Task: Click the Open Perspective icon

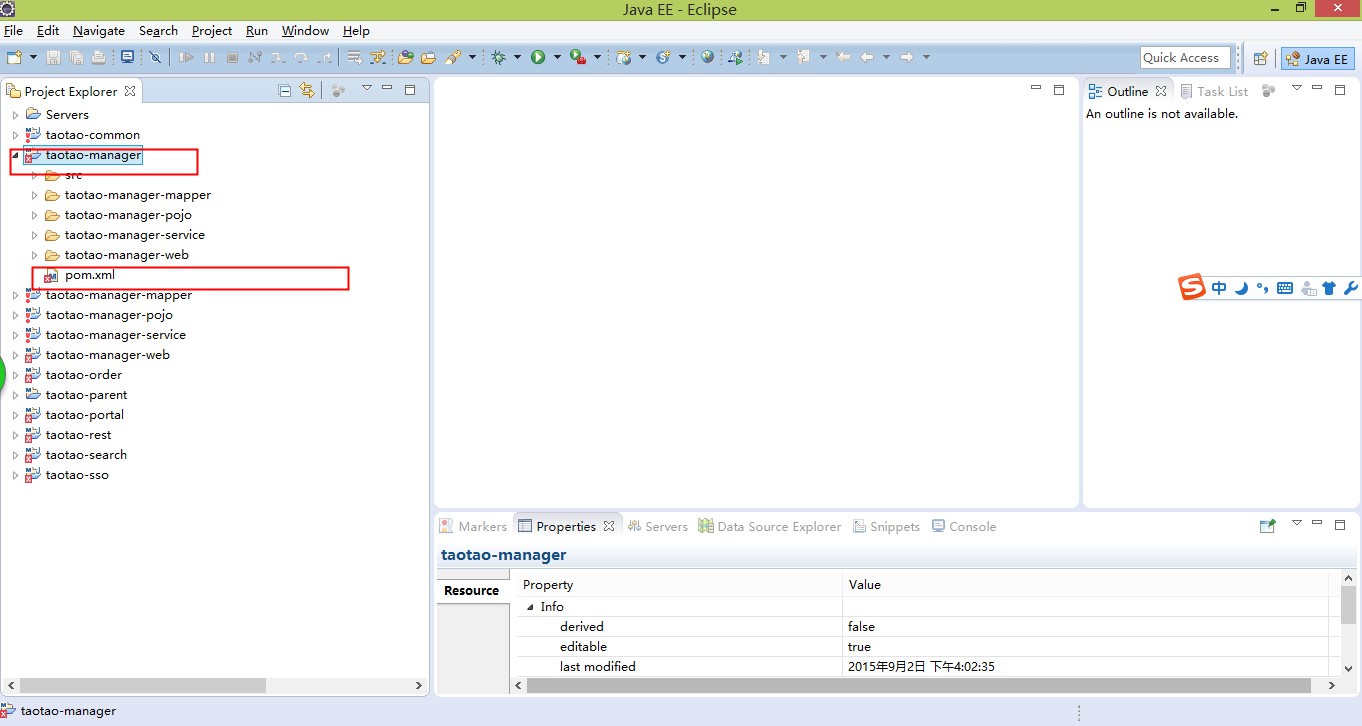Action: [x=1261, y=58]
